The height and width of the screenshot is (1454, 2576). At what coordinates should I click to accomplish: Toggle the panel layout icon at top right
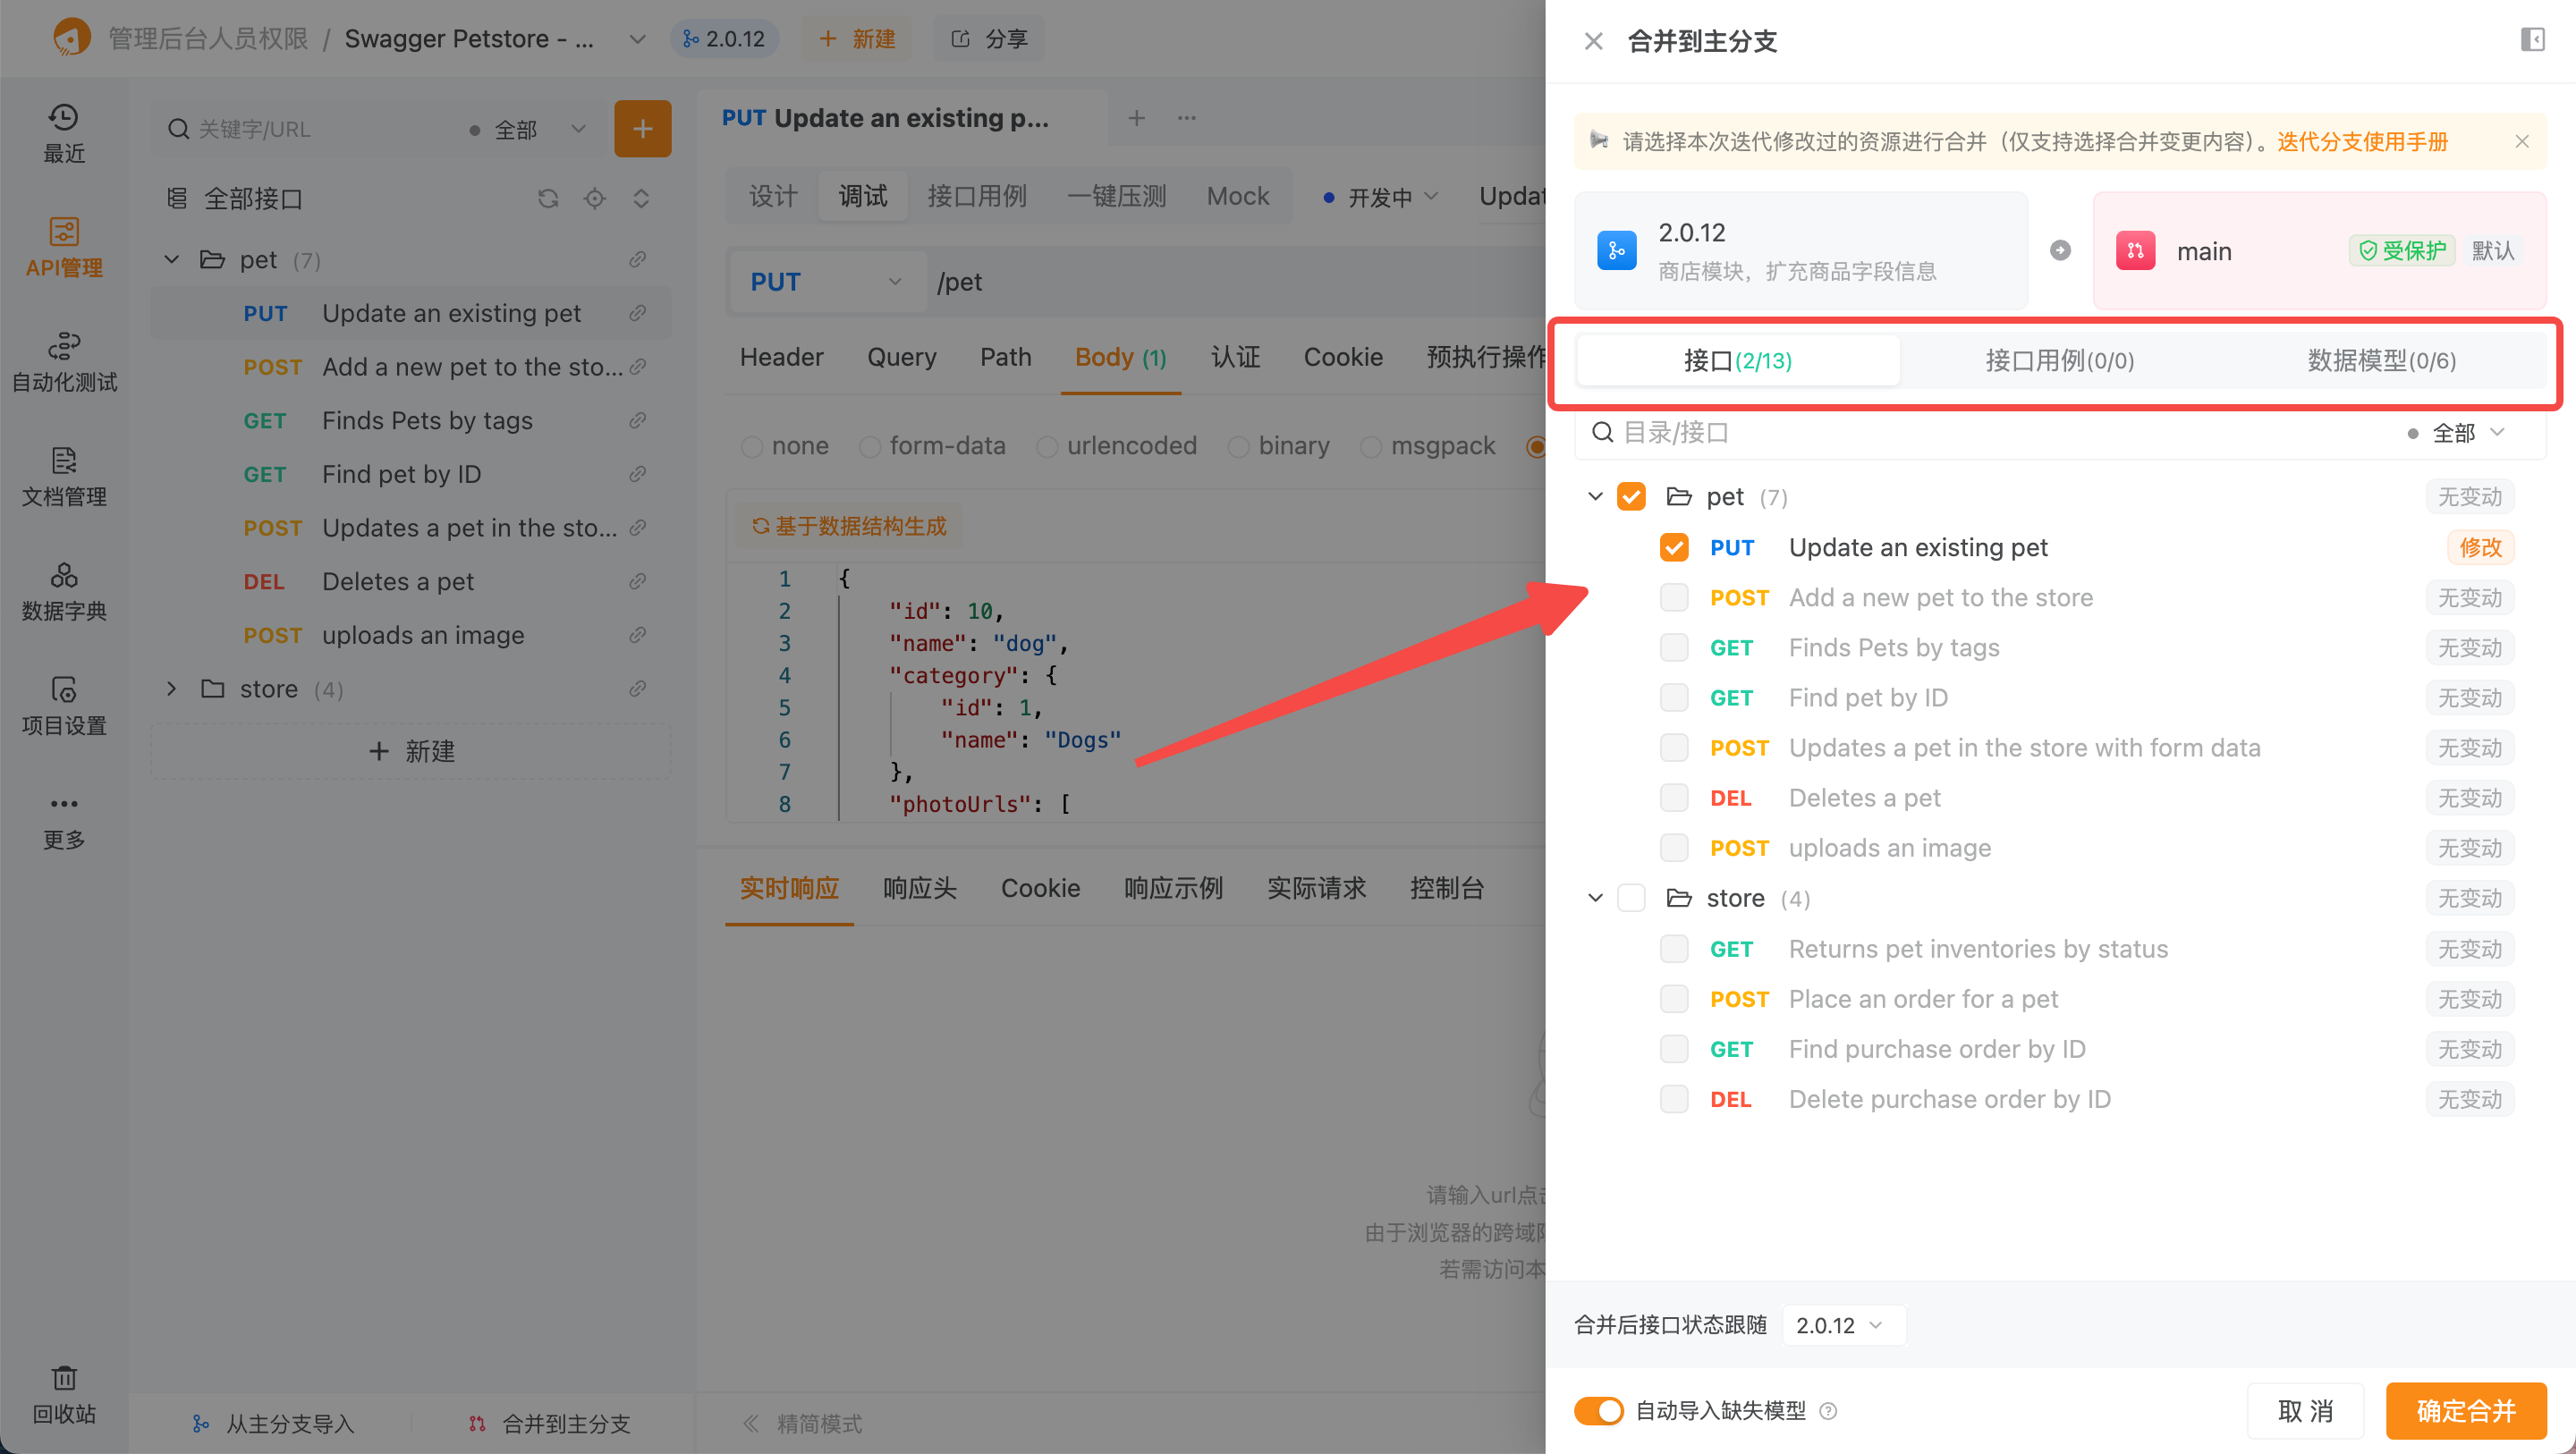[x=2531, y=40]
